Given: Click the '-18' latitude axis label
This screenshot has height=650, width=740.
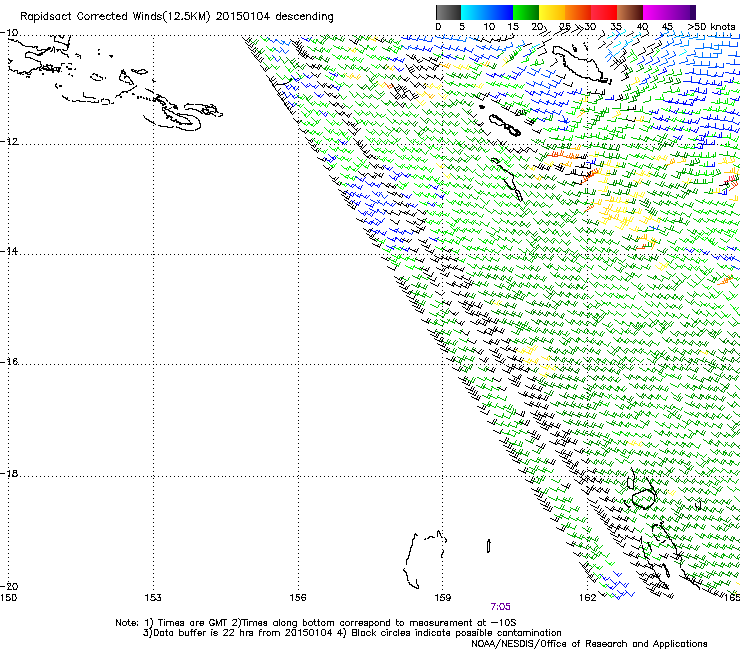Looking at the screenshot, I should [9, 473].
